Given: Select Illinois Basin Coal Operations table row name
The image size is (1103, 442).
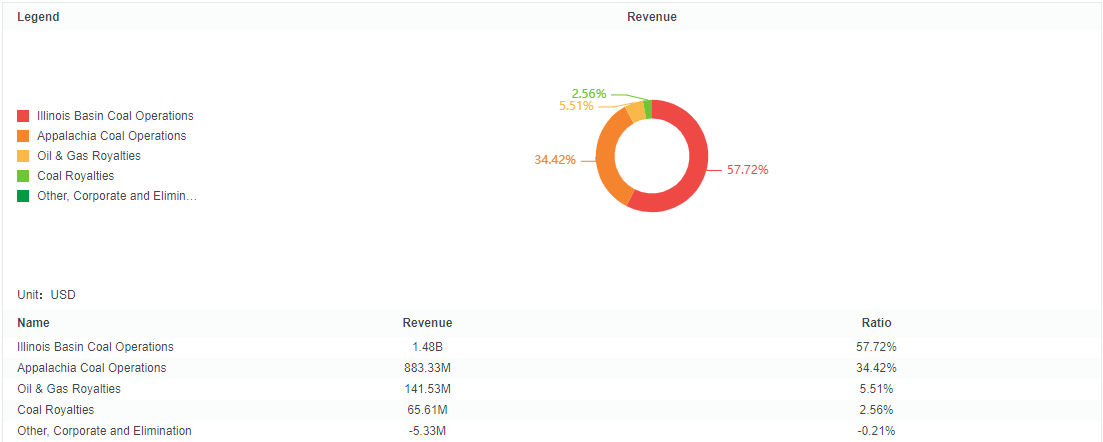Looking at the screenshot, I should click(x=95, y=347).
